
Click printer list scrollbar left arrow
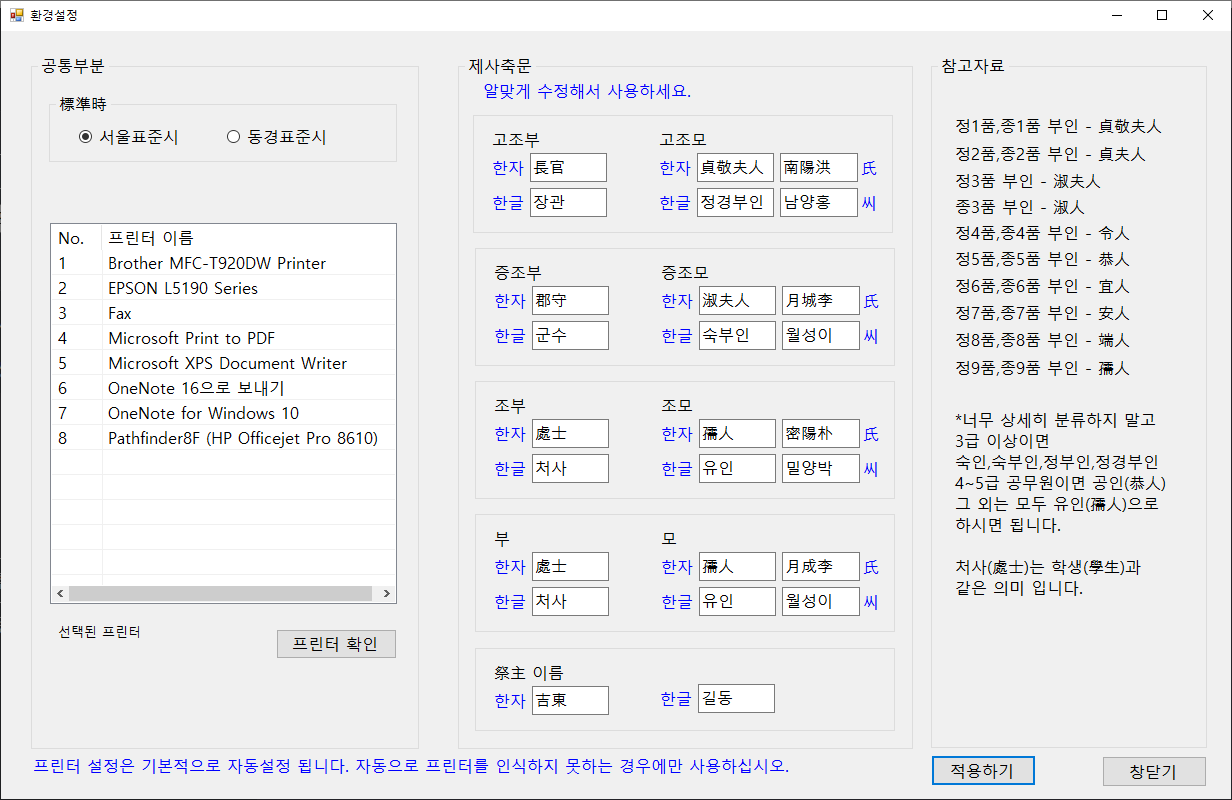[x=60, y=594]
